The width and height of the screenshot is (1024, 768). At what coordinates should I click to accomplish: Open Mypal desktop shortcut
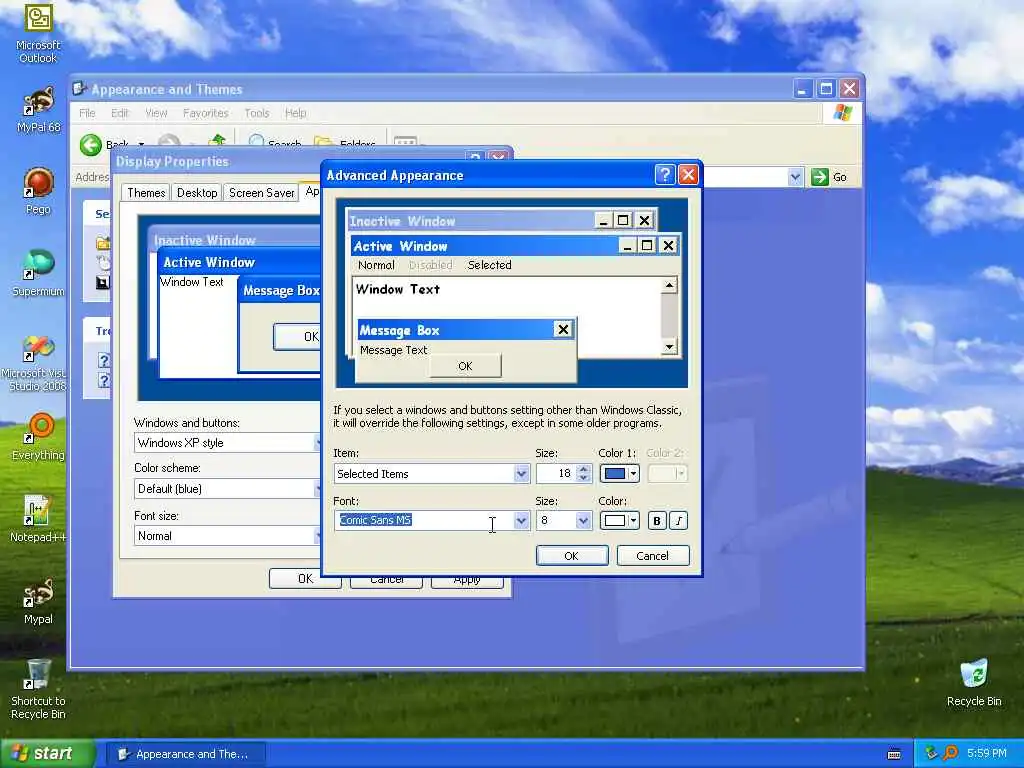tap(38, 601)
